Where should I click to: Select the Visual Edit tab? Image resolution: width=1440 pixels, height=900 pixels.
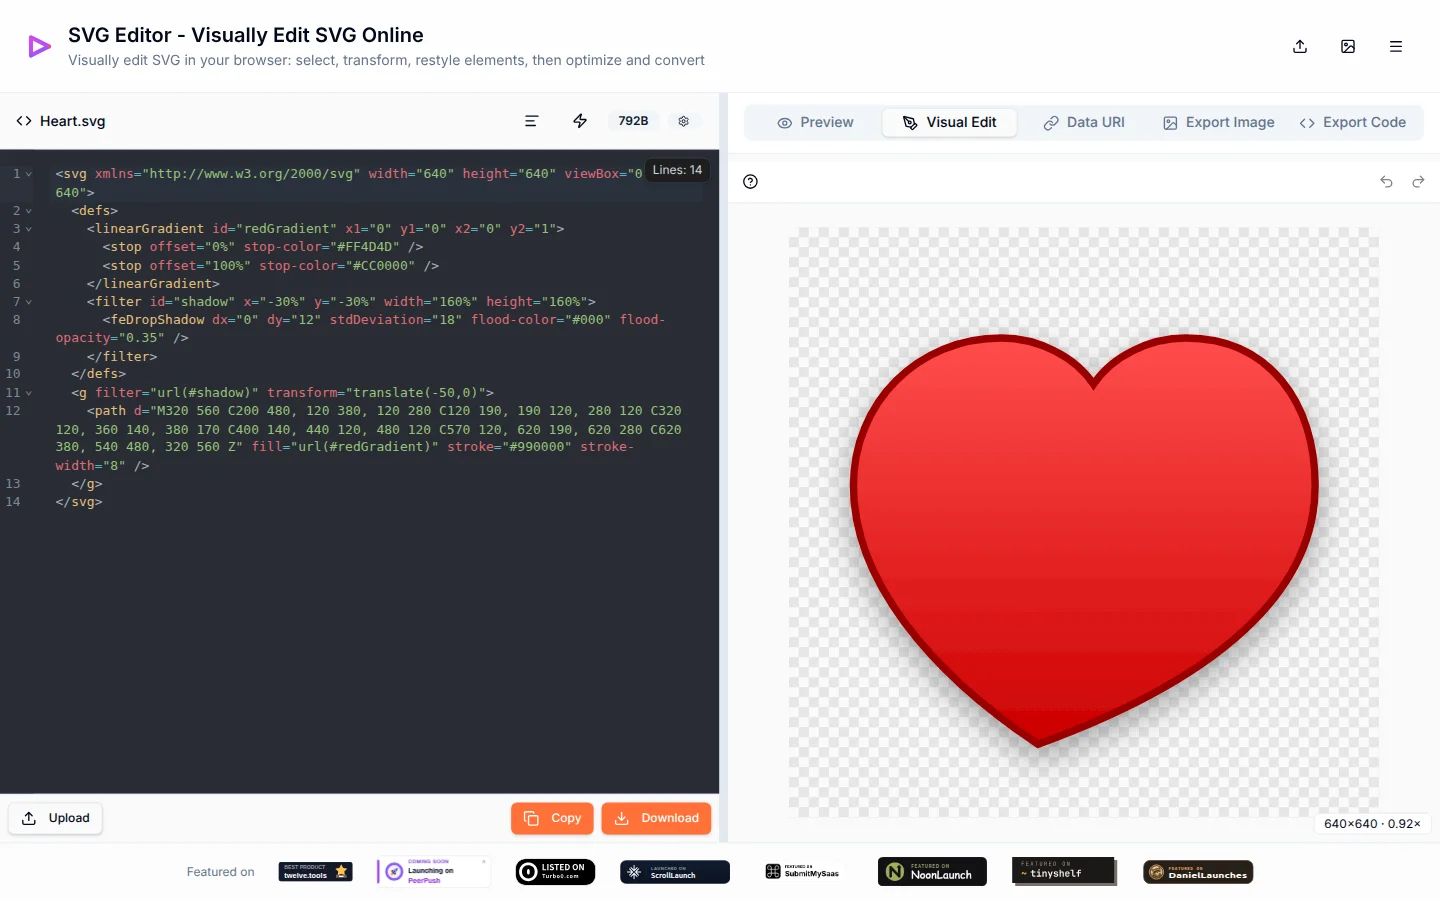pos(950,122)
